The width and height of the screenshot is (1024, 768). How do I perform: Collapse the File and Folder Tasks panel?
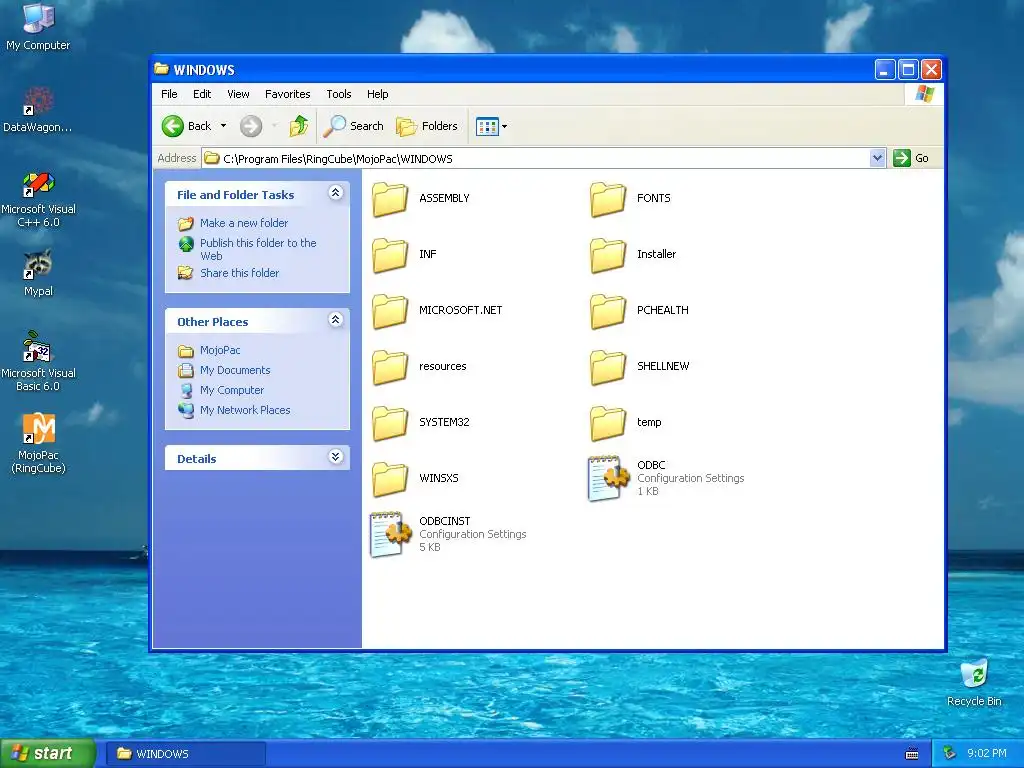(336, 193)
